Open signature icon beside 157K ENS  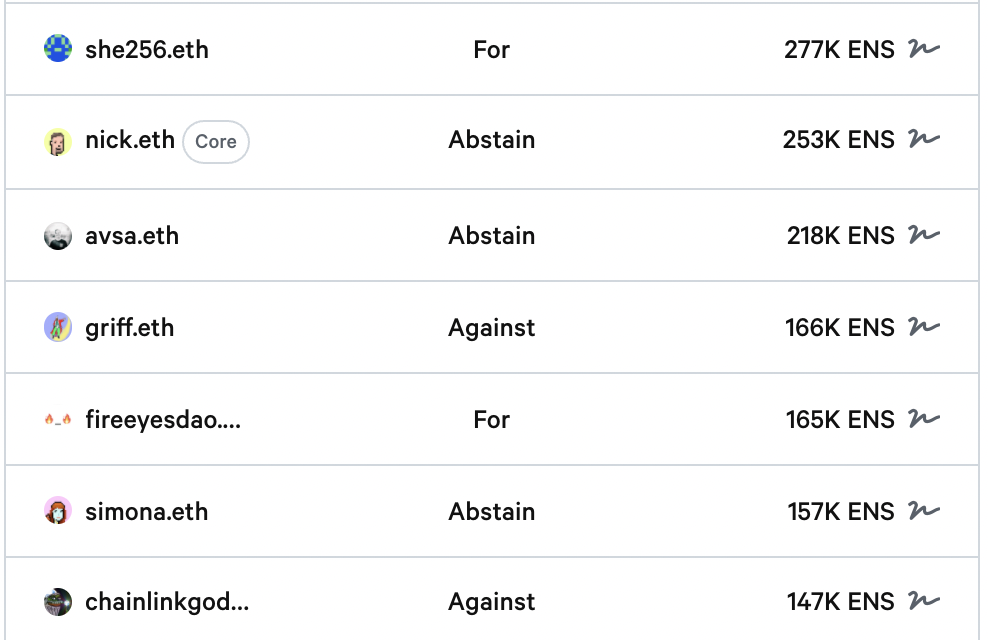tap(924, 511)
